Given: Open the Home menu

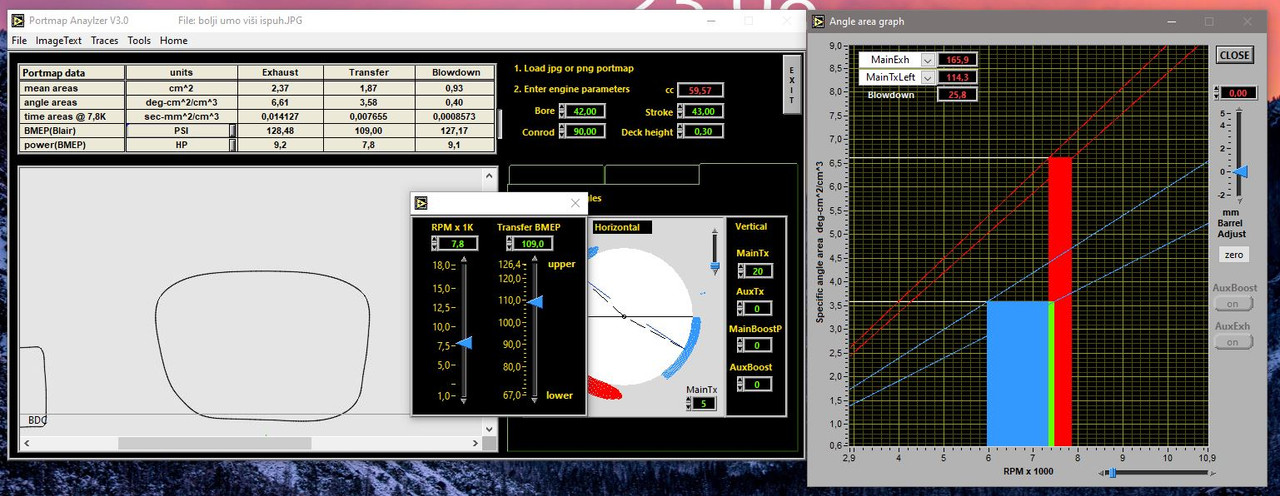Looking at the screenshot, I should [173, 41].
